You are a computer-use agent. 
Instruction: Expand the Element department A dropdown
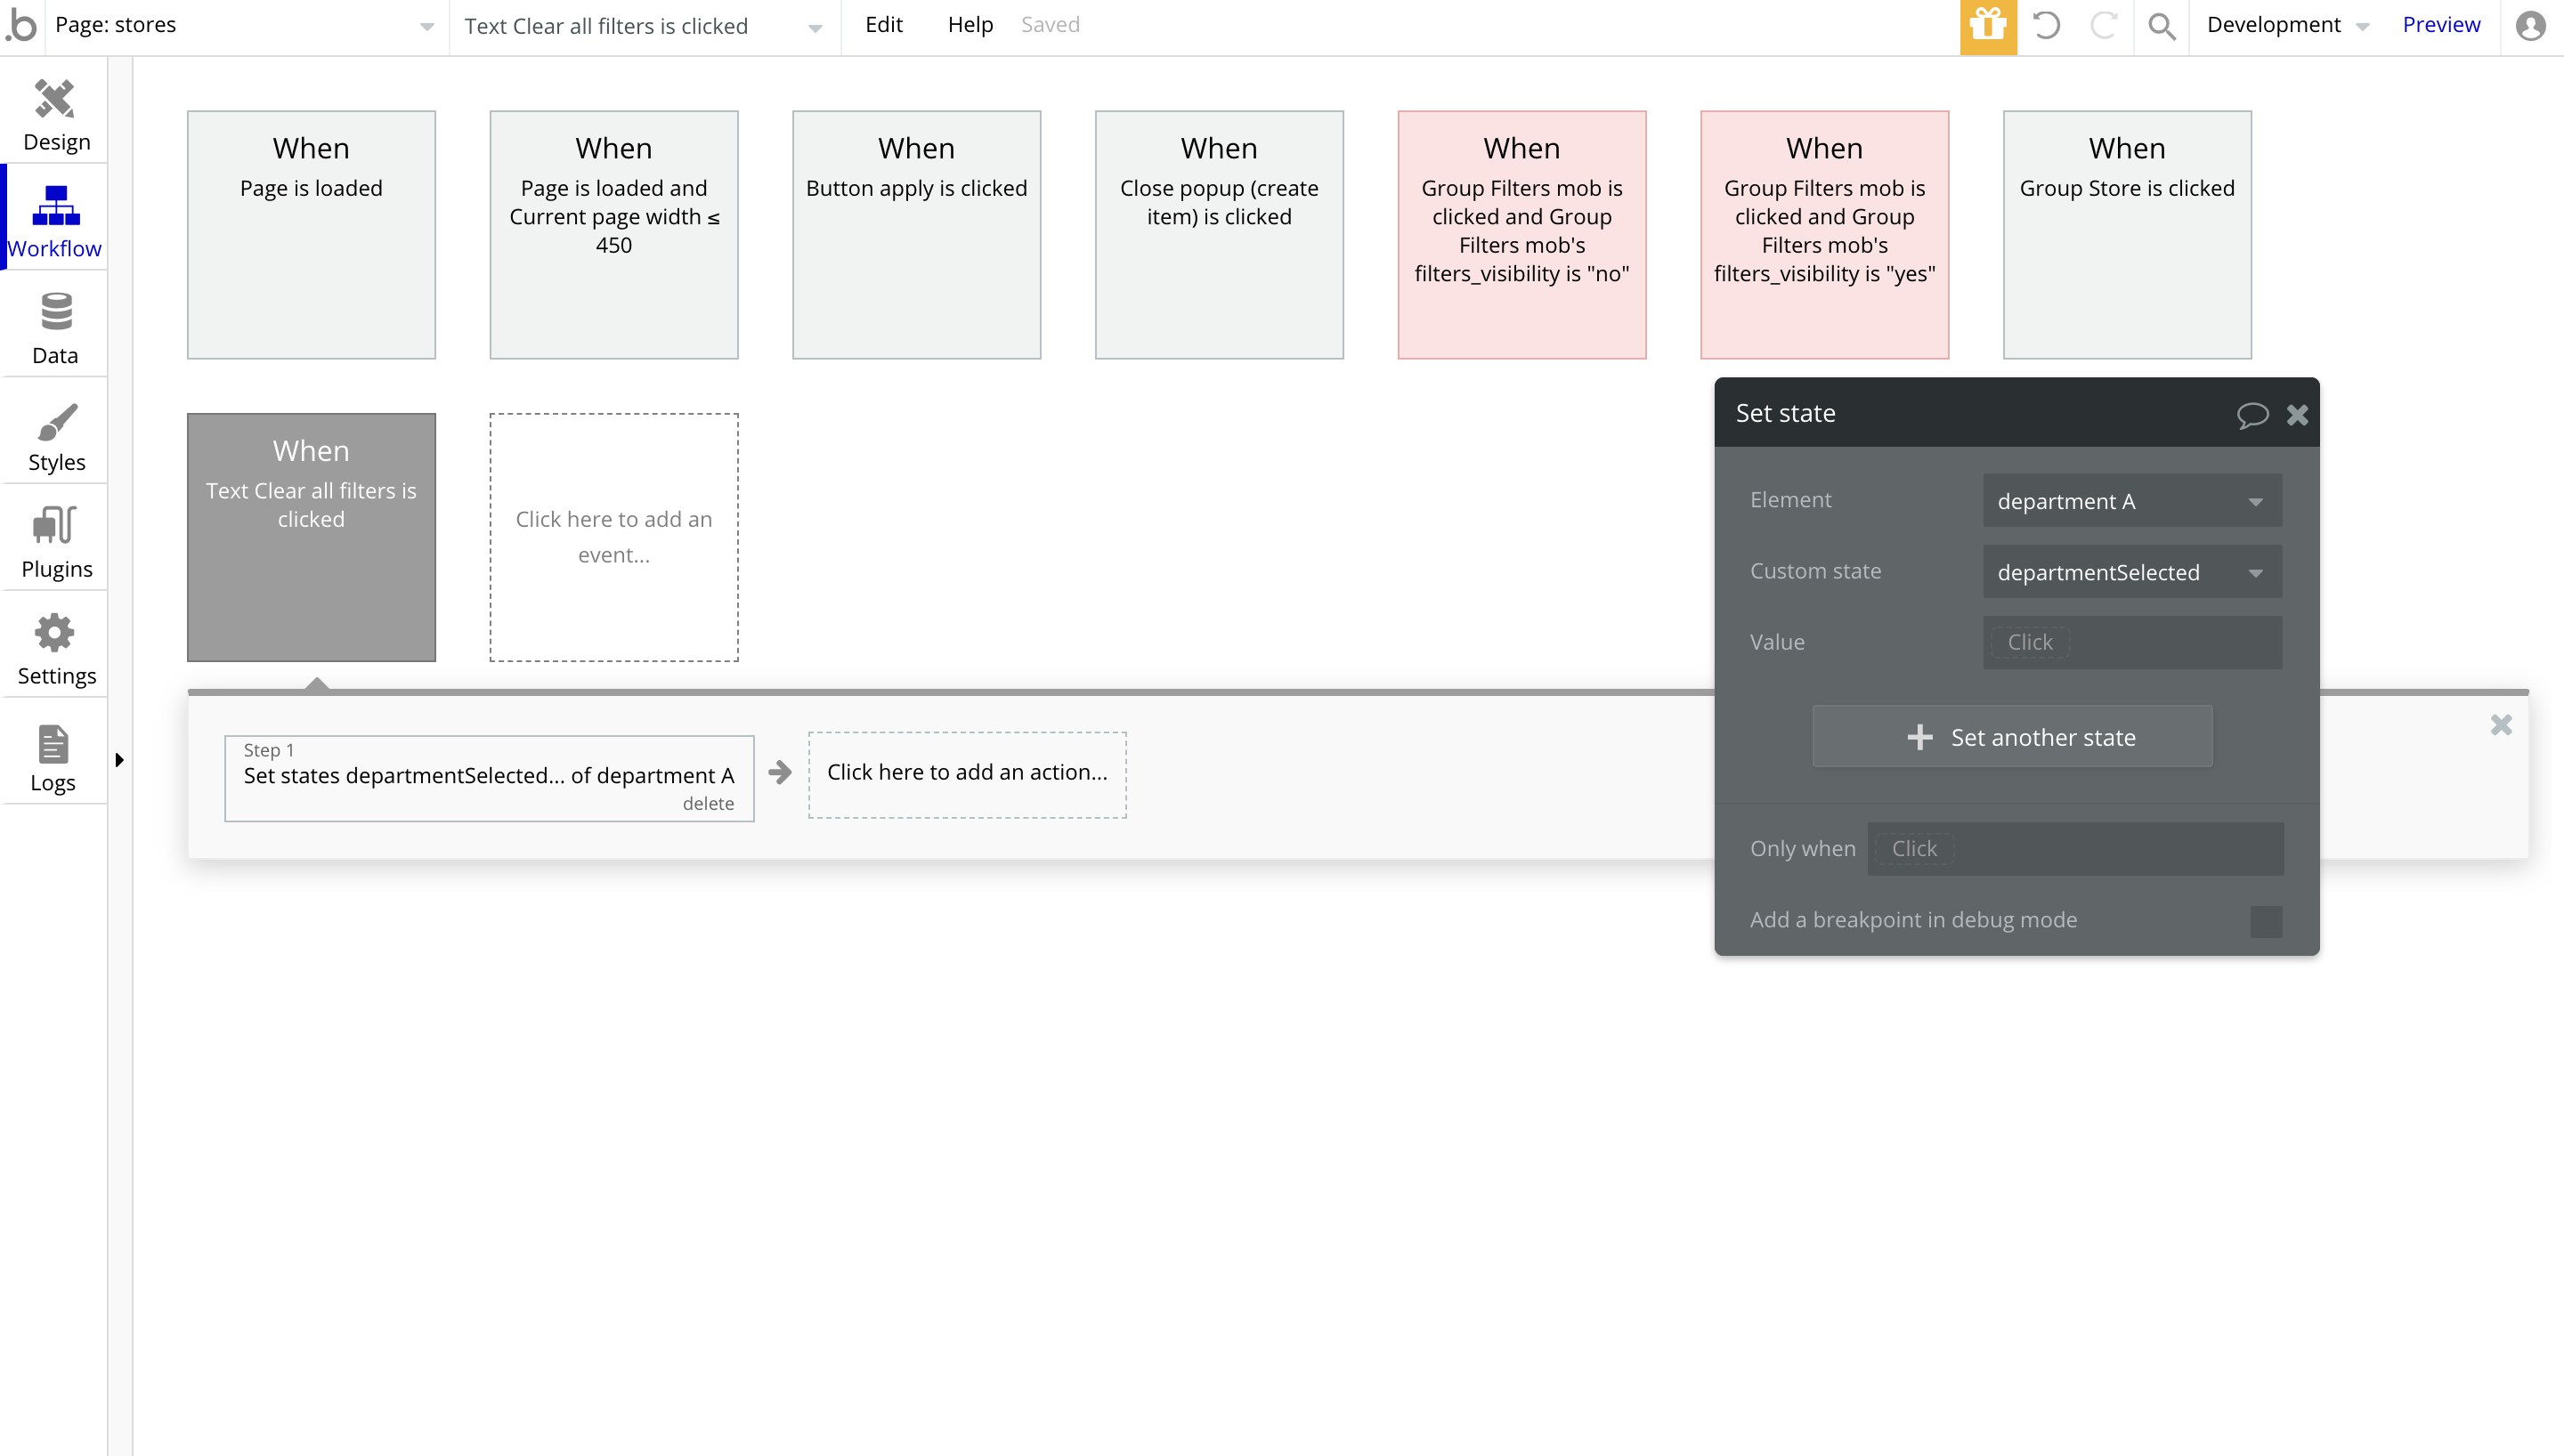[x=2131, y=501]
